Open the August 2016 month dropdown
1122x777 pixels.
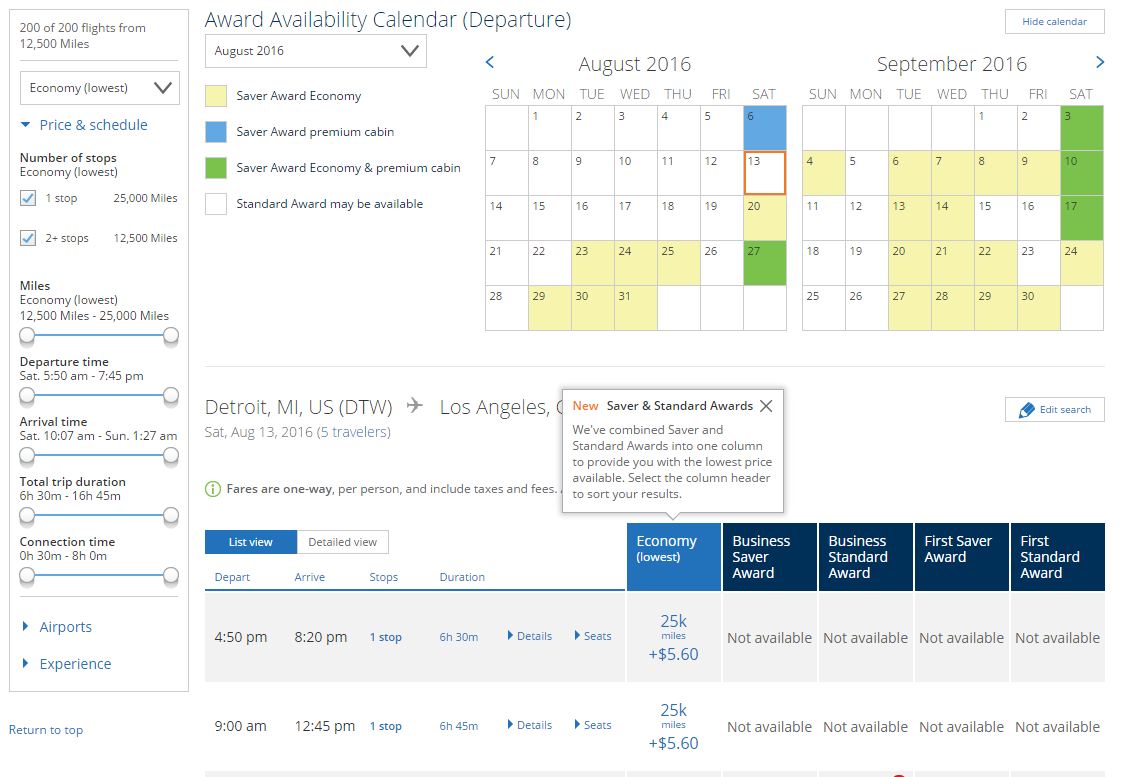[x=315, y=51]
